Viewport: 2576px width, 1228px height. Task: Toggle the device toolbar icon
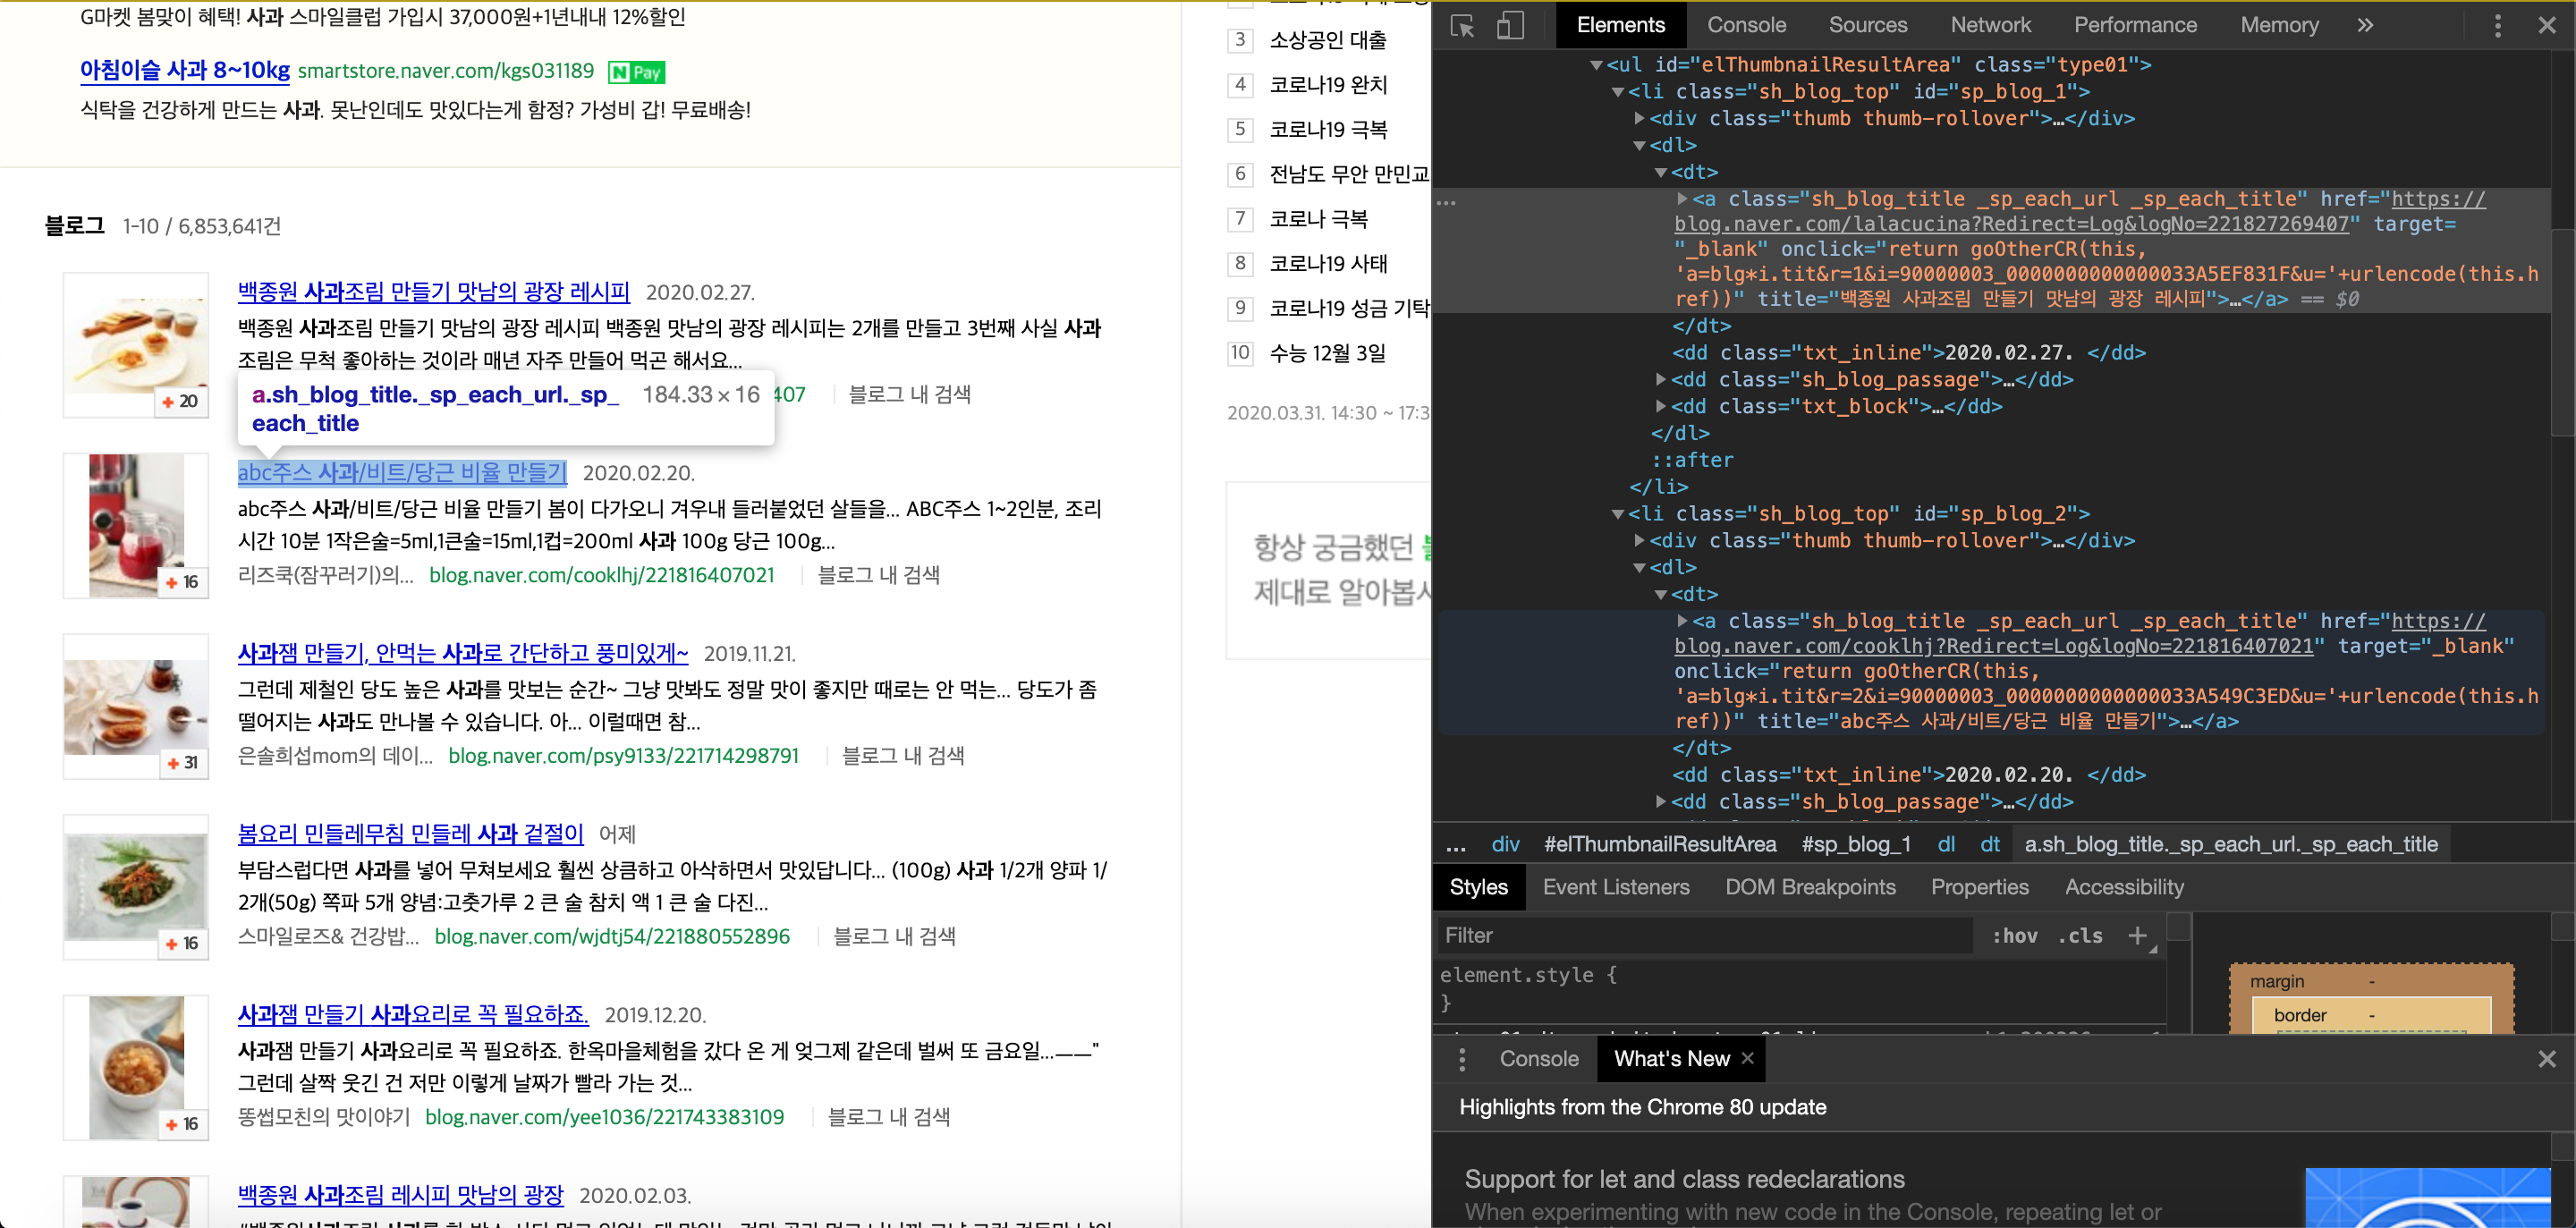1510,26
